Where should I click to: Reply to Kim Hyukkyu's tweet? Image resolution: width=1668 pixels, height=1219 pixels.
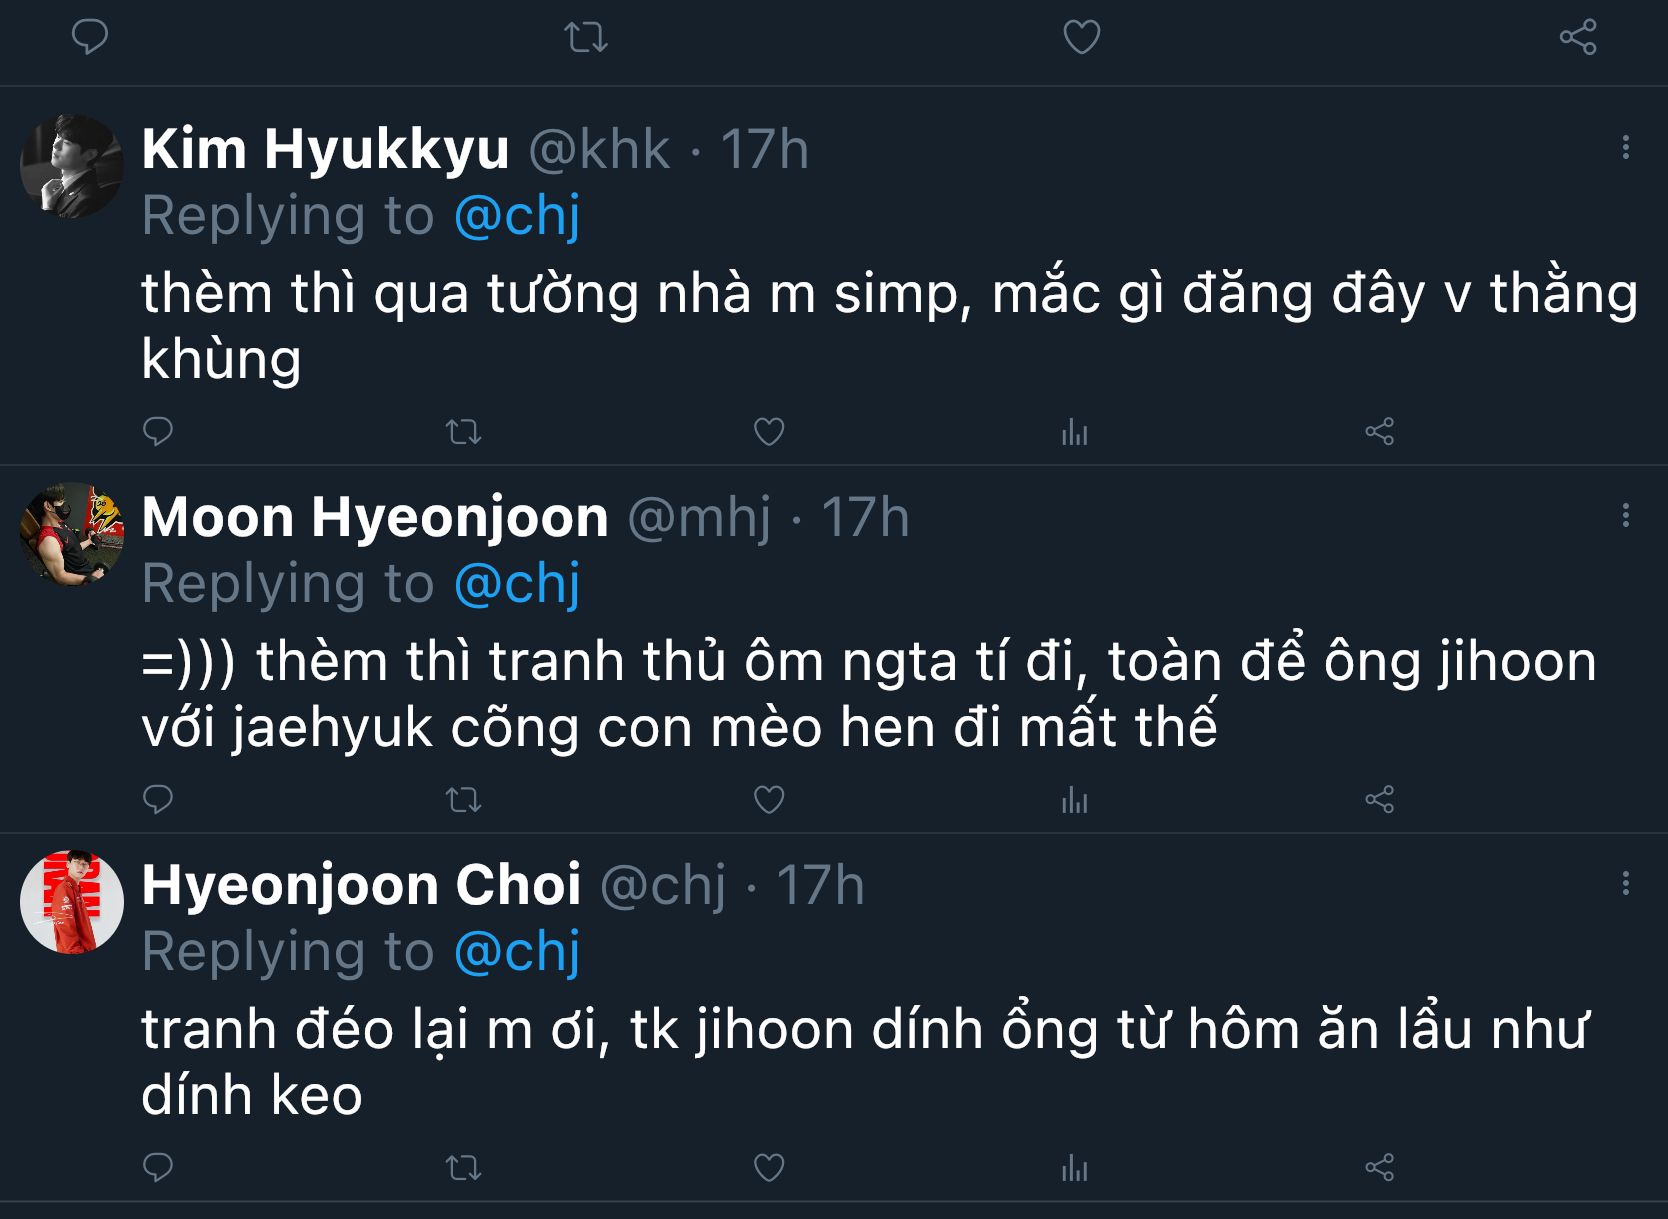(158, 431)
